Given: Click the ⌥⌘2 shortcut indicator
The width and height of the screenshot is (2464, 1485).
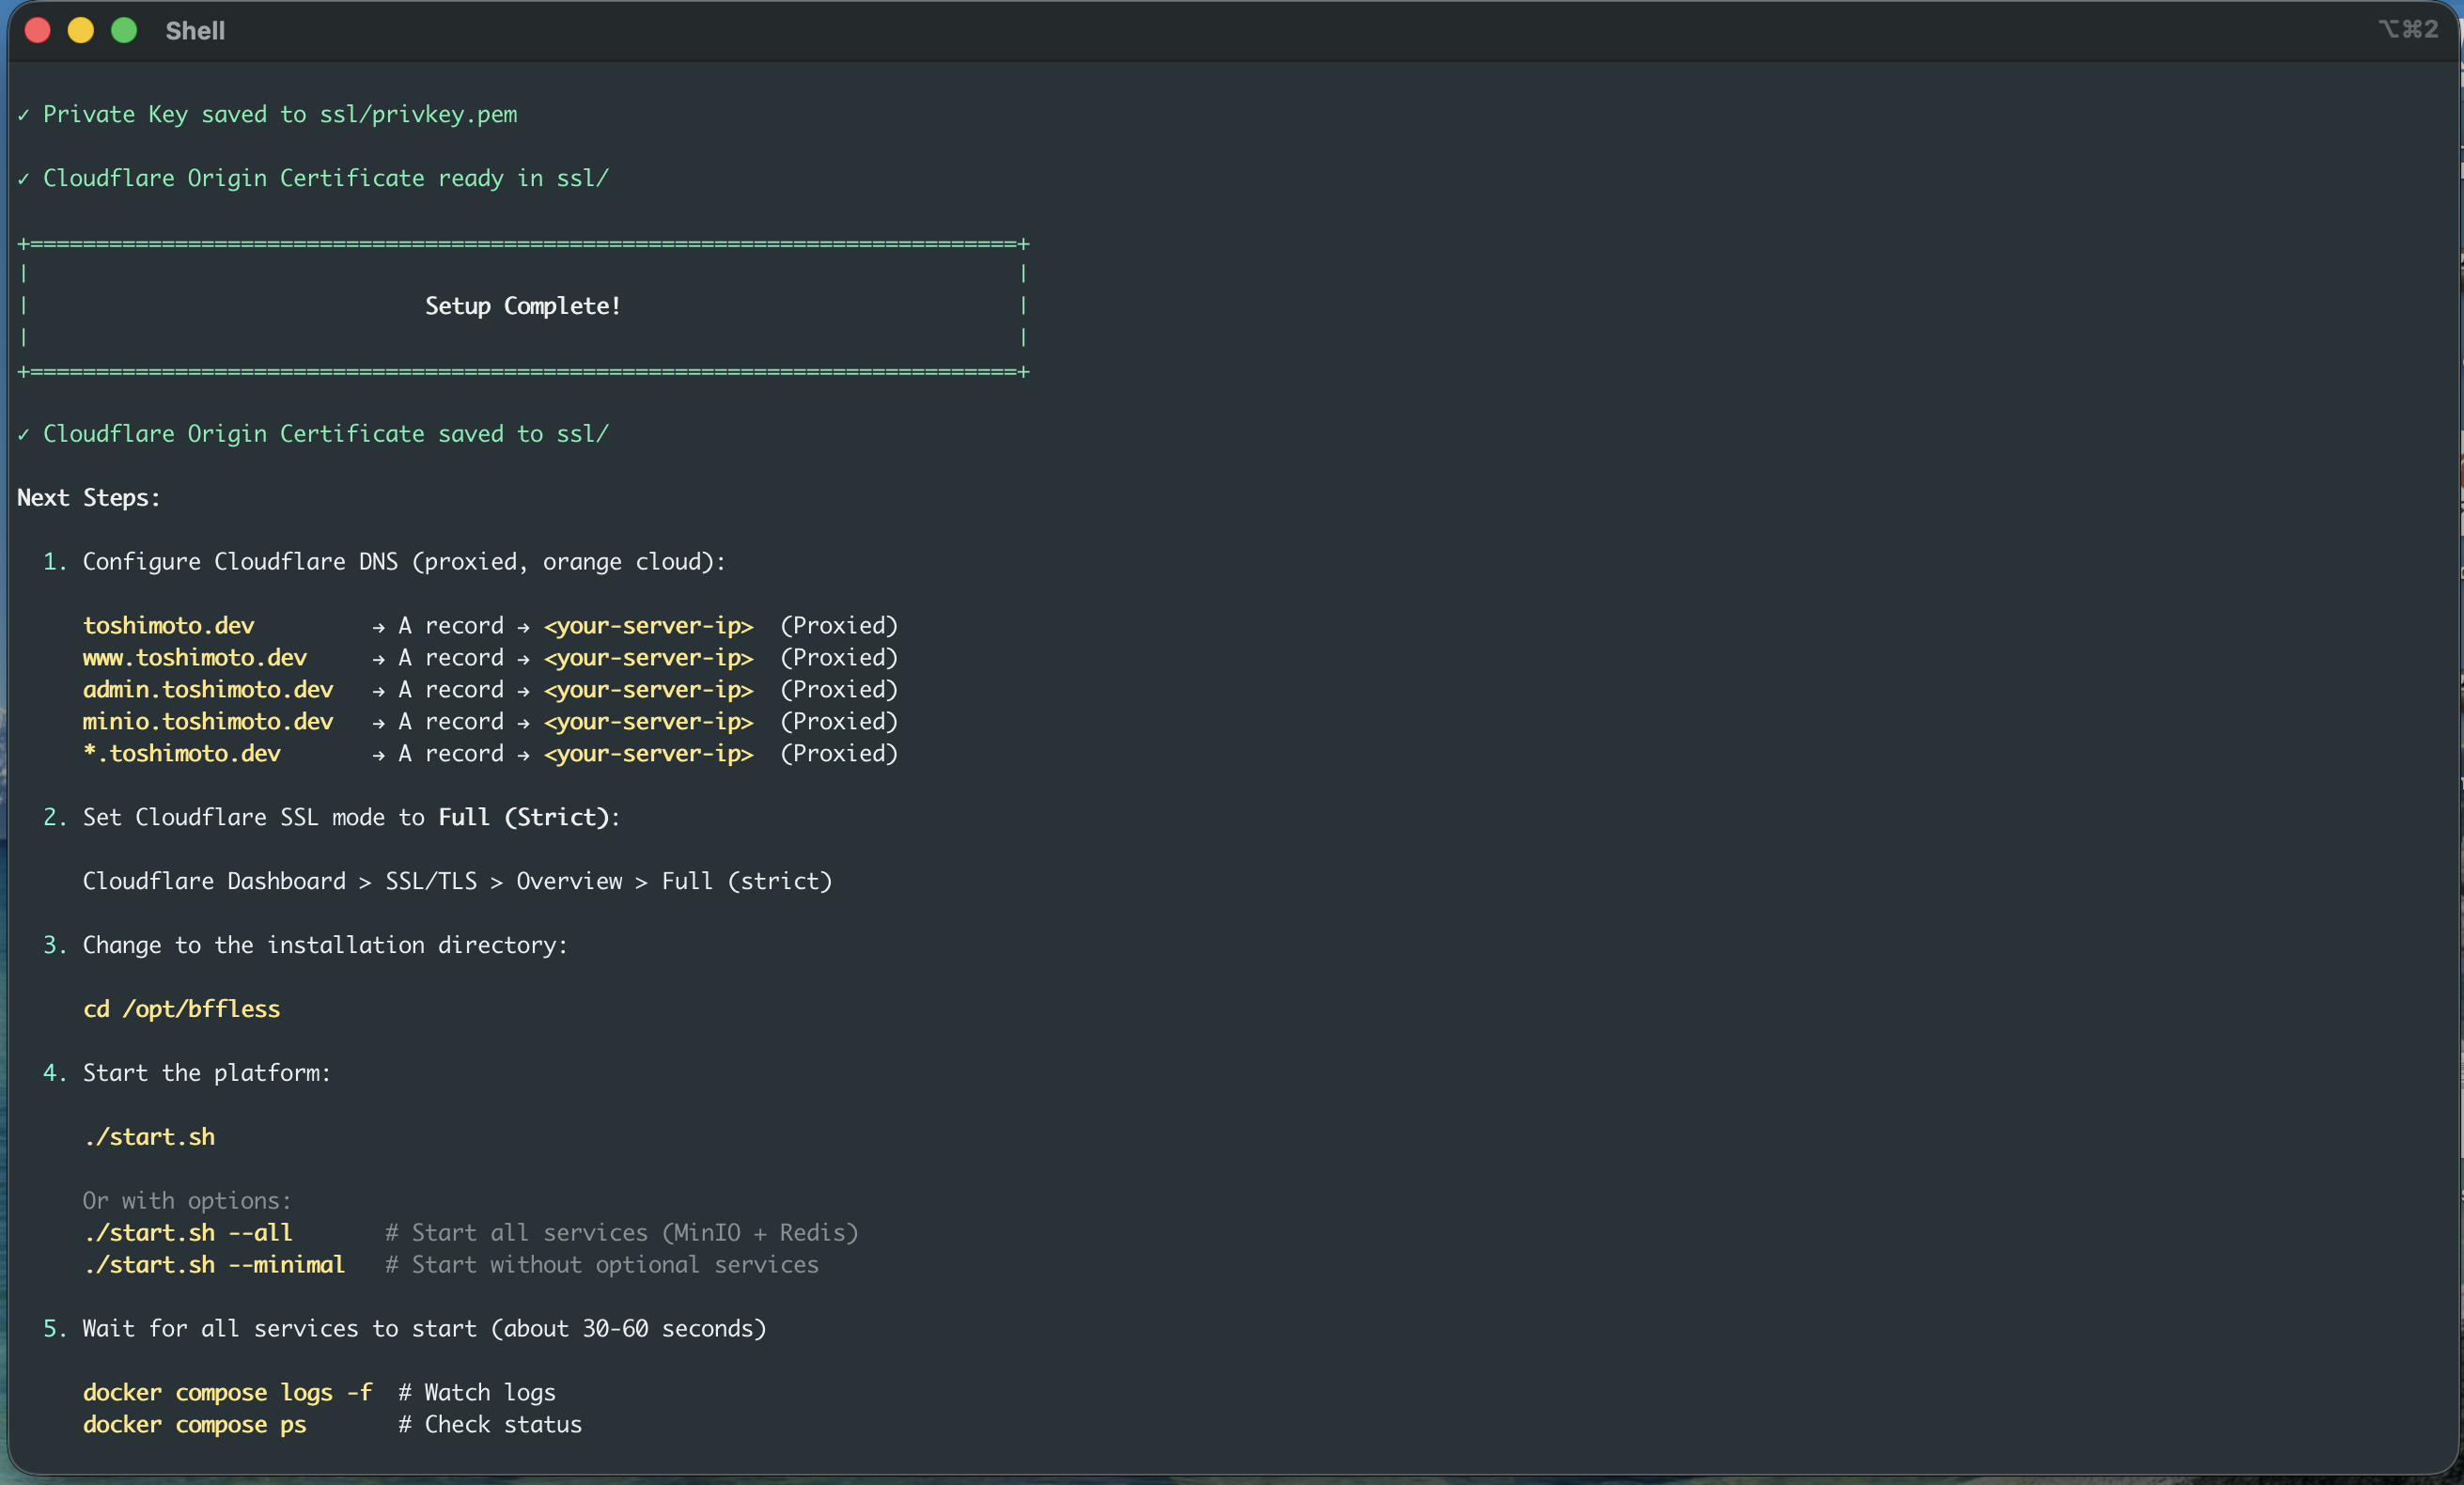Looking at the screenshot, I should point(2408,29).
